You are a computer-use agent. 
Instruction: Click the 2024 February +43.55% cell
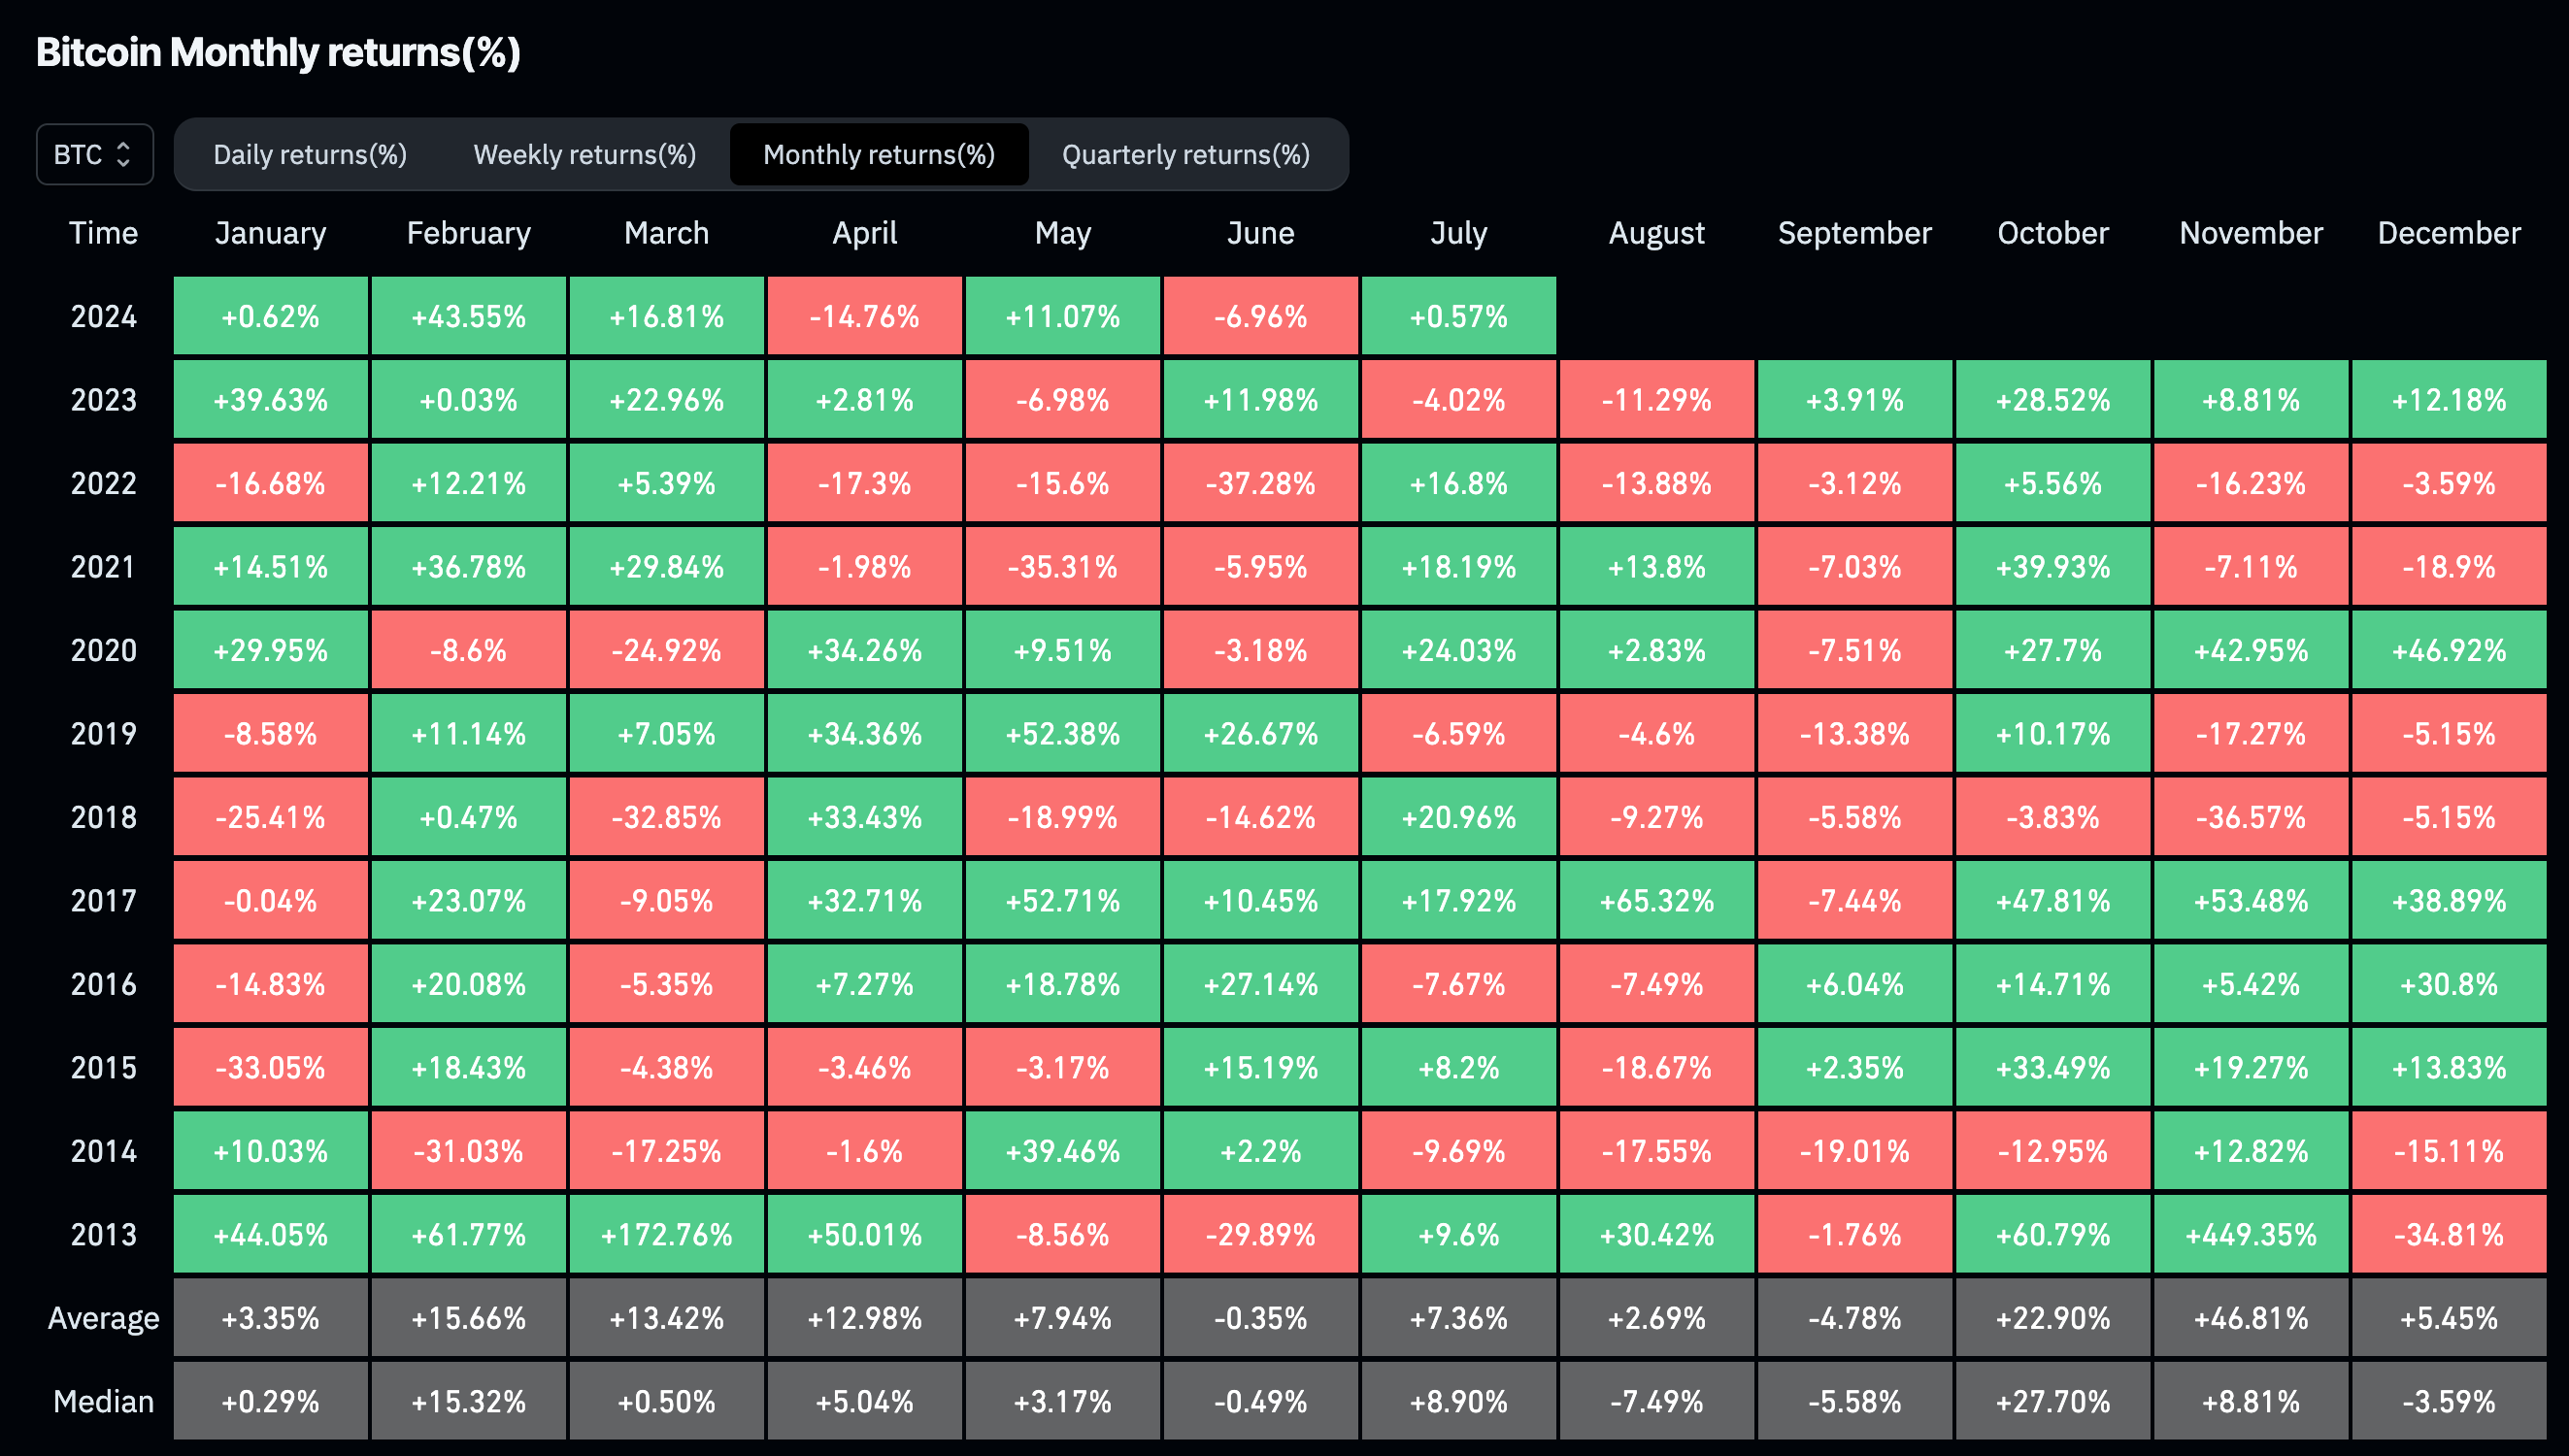tap(468, 317)
